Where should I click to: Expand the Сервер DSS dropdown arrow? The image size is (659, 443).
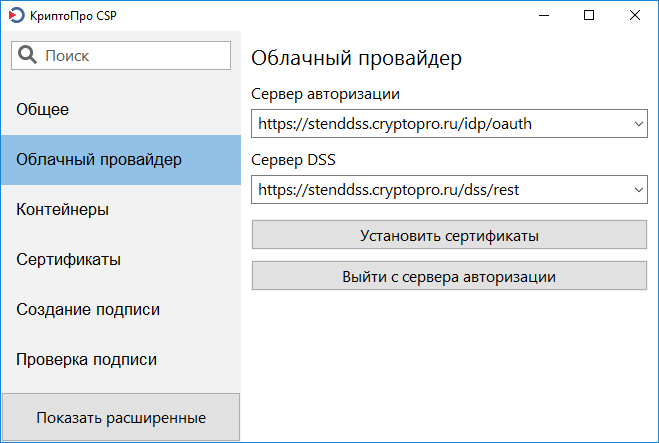tap(638, 188)
